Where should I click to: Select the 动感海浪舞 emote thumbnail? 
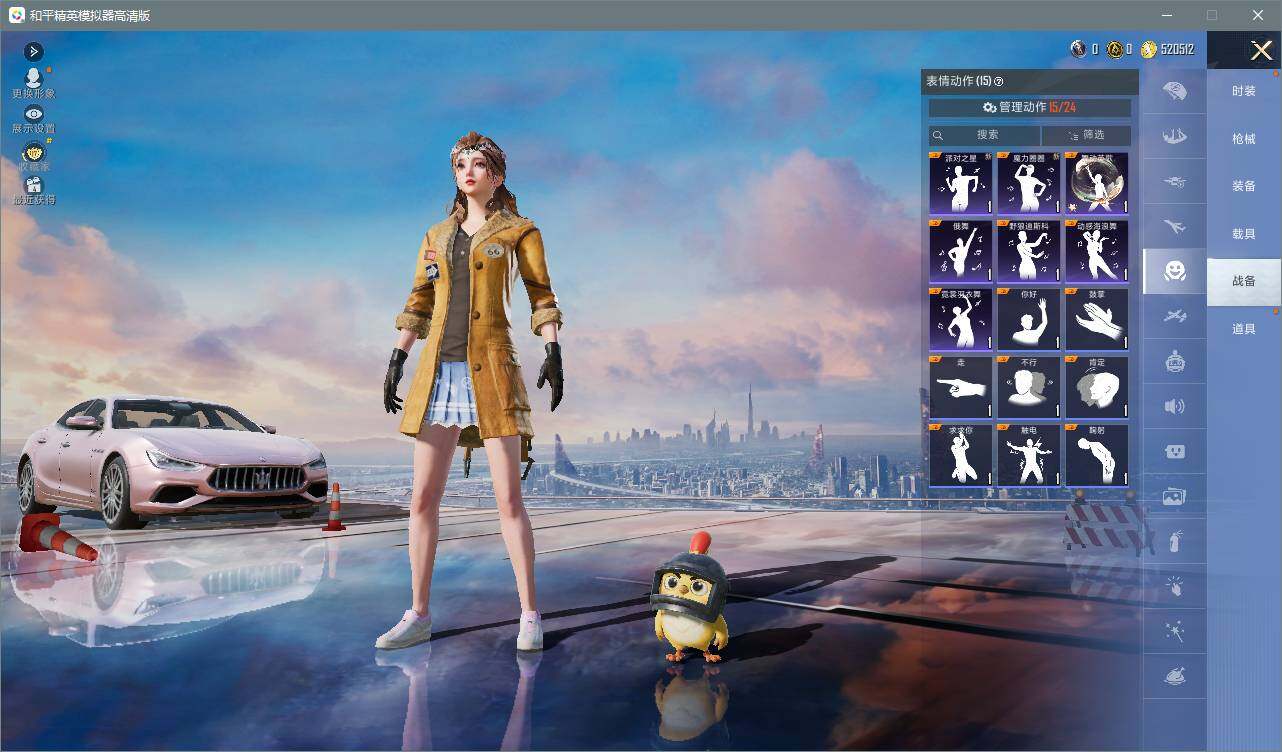point(1097,251)
